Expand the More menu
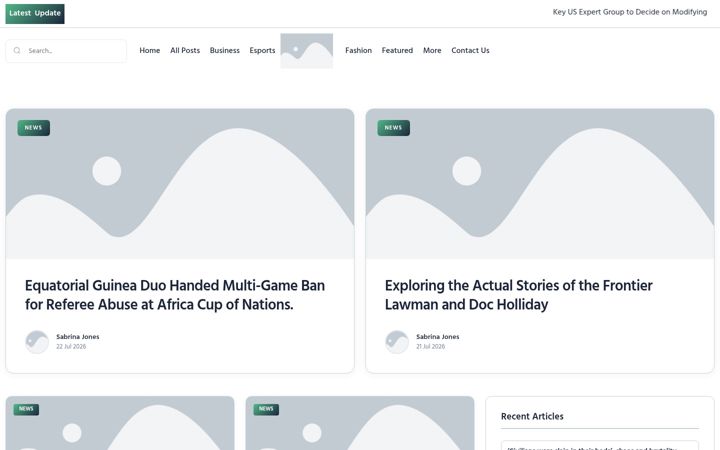The width and height of the screenshot is (720, 450). point(432,51)
